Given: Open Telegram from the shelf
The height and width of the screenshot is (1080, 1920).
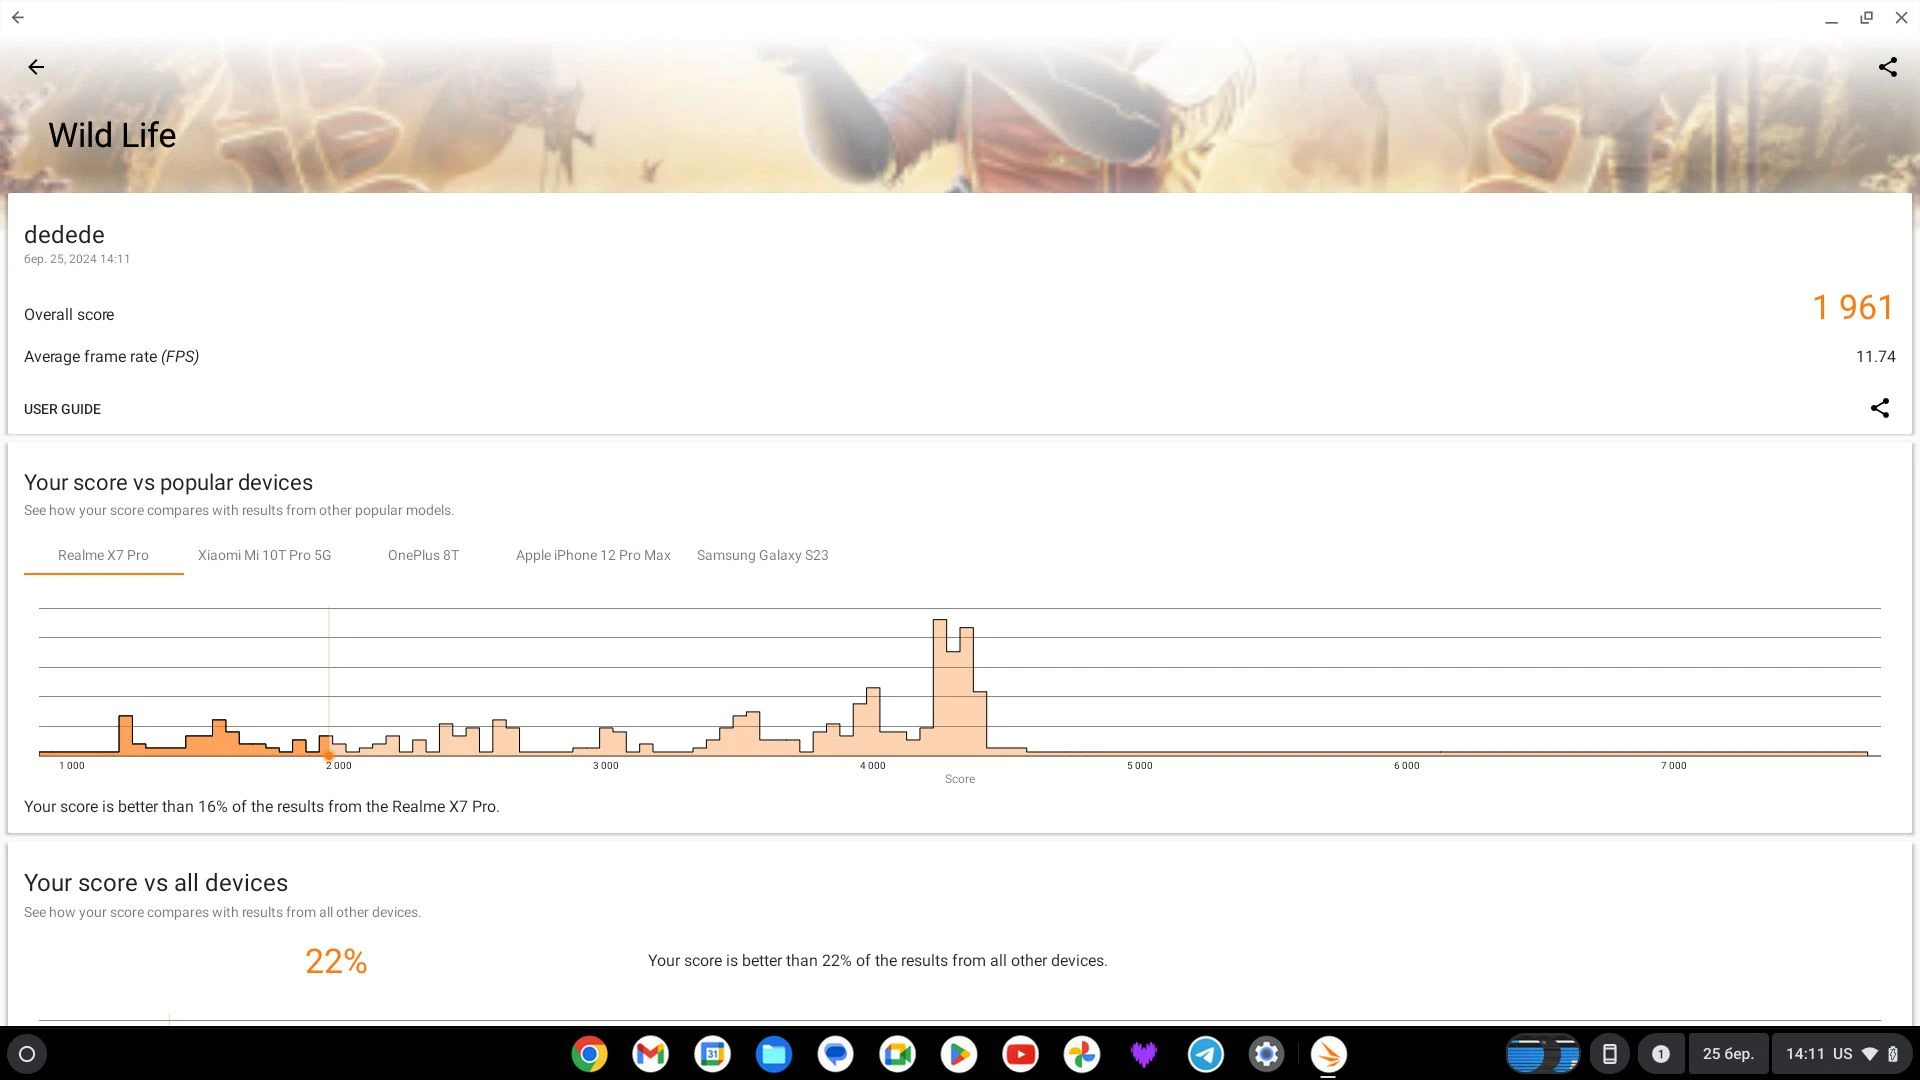Looking at the screenshot, I should [x=1205, y=1054].
